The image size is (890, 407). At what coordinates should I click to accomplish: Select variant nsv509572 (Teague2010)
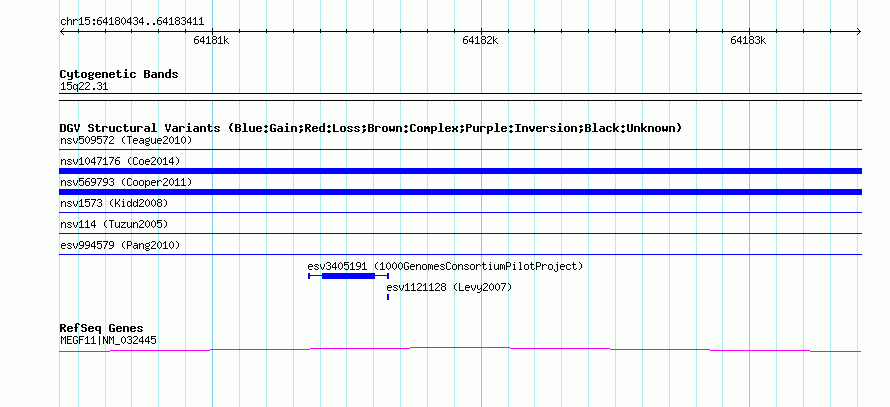[126, 140]
